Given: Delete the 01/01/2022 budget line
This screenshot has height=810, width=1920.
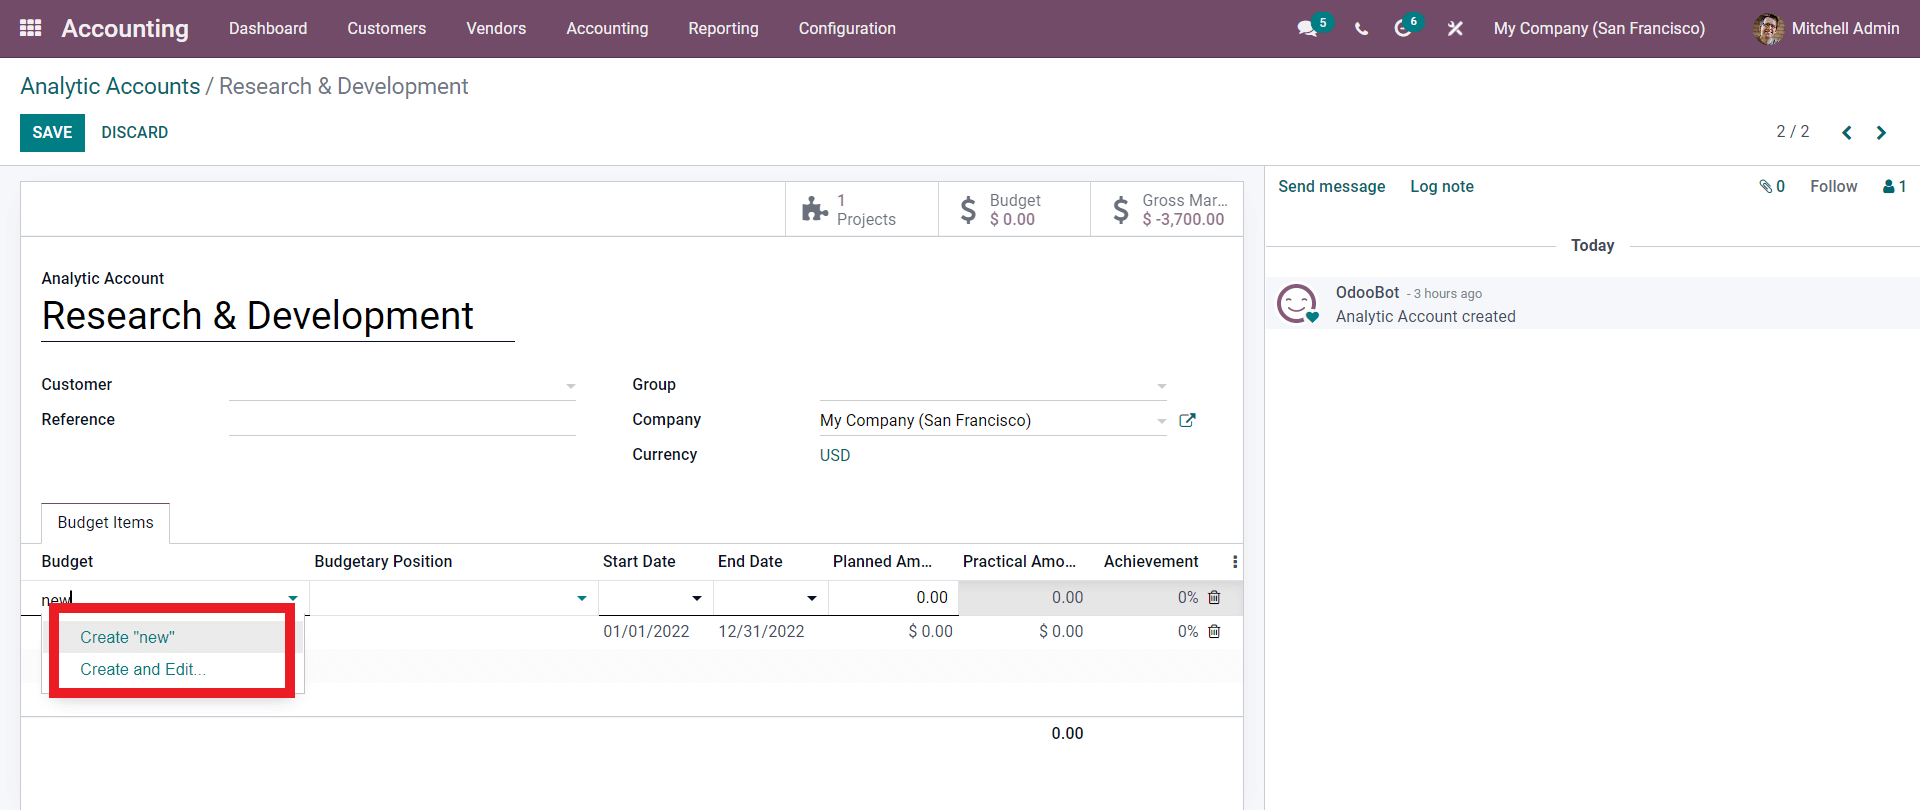Looking at the screenshot, I should click(x=1214, y=631).
